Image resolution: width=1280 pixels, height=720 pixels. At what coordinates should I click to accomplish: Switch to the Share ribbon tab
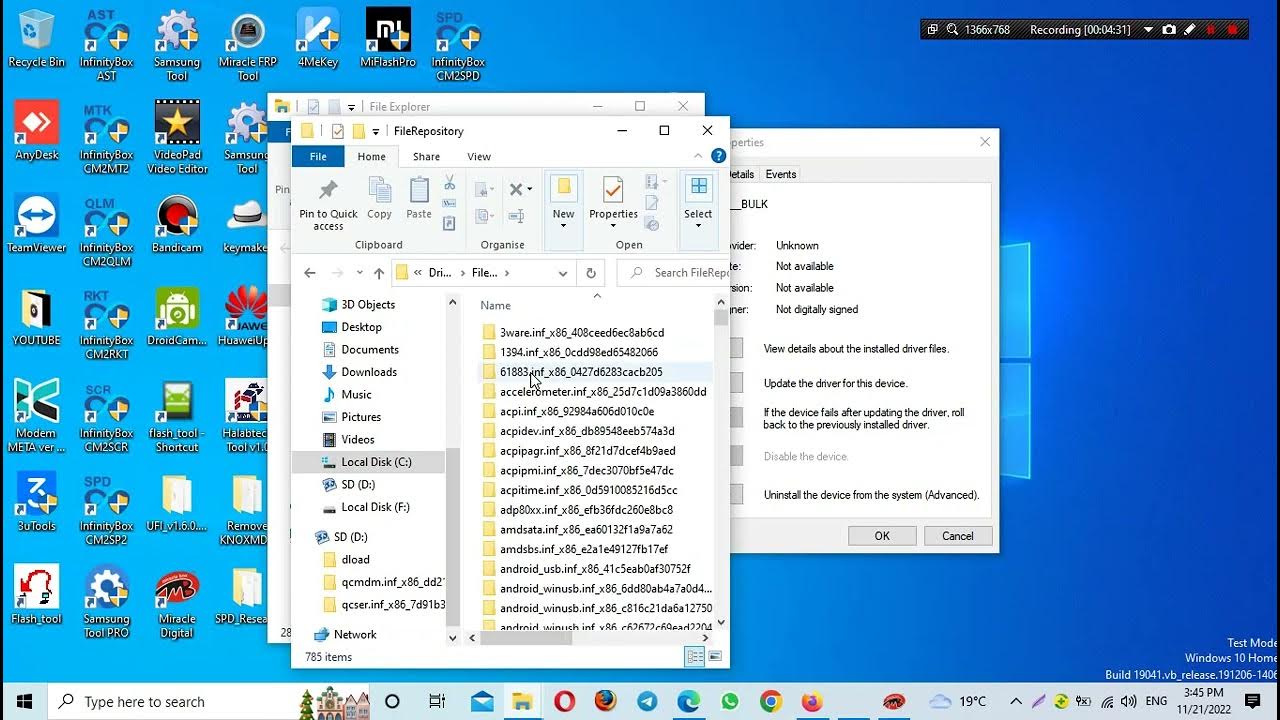click(x=426, y=156)
